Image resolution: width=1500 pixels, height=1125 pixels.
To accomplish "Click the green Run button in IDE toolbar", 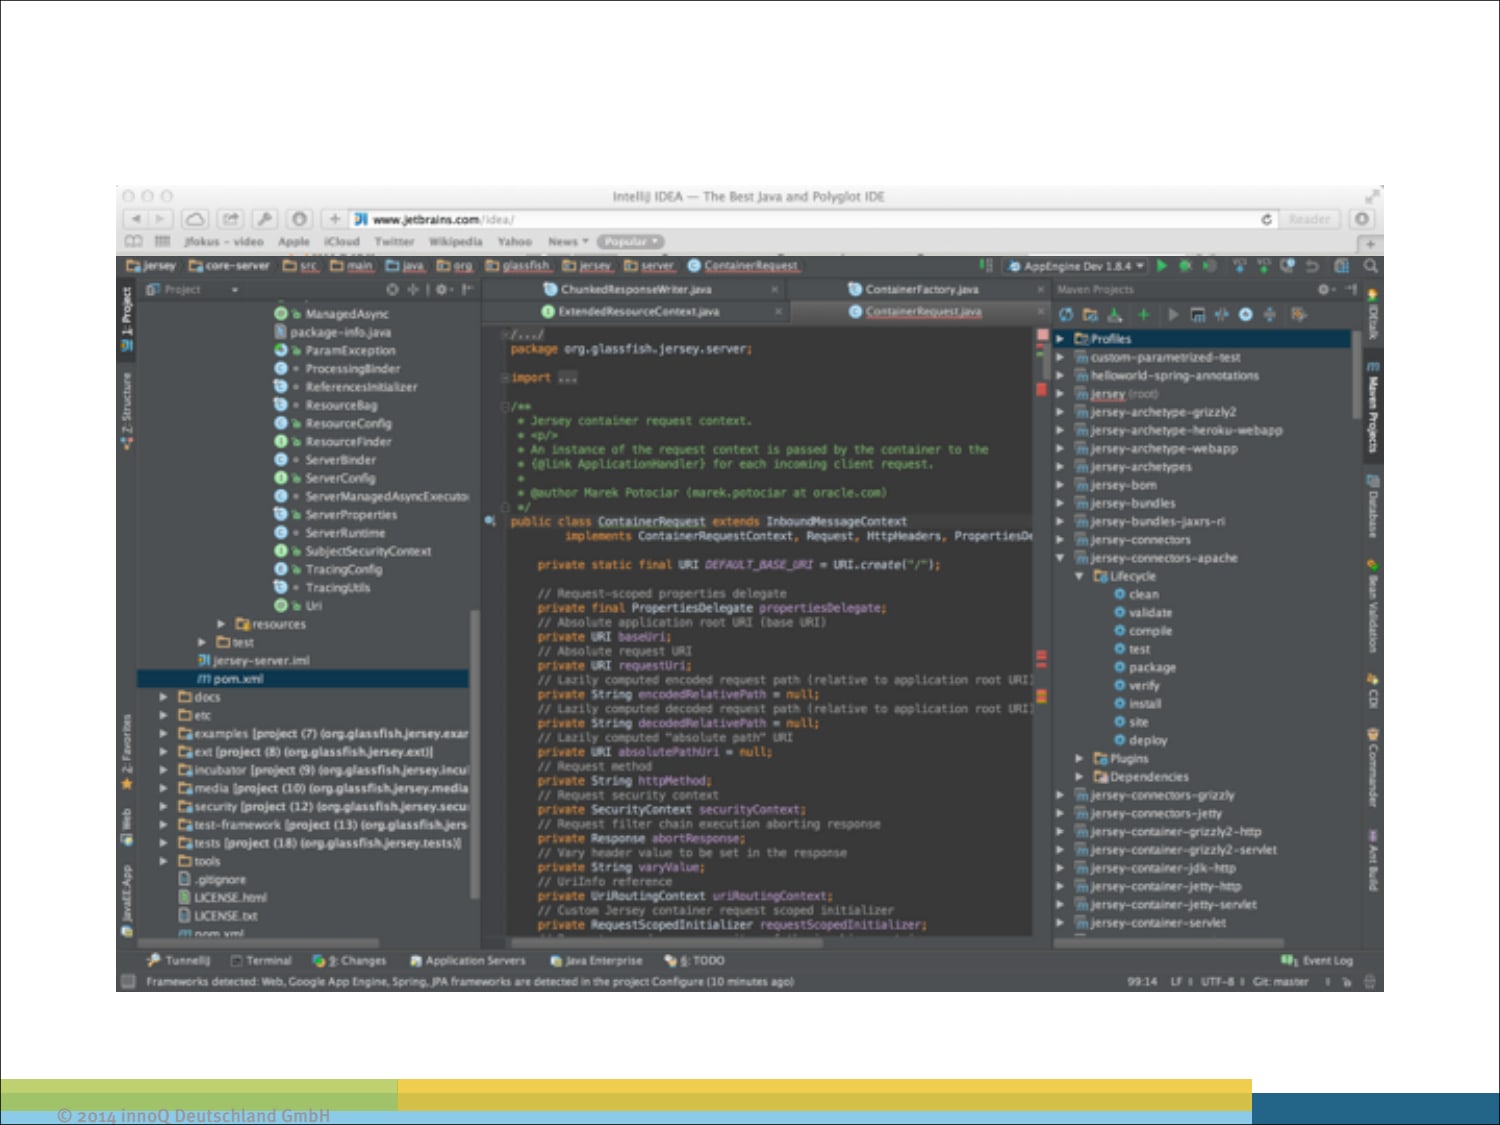I will [1161, 266].
